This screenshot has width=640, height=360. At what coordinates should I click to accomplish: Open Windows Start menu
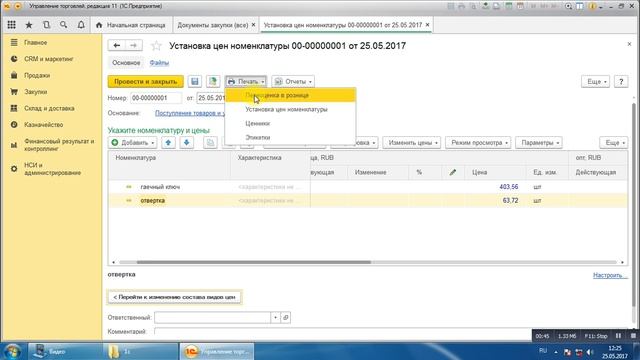coord(13,351)
